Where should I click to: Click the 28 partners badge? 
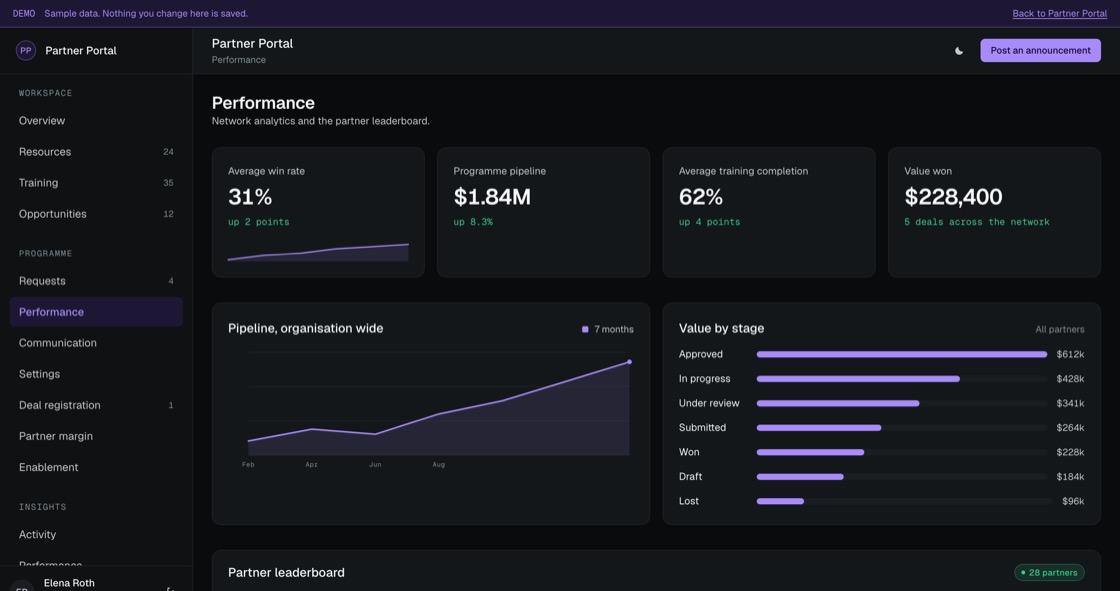click(1049, 572)
